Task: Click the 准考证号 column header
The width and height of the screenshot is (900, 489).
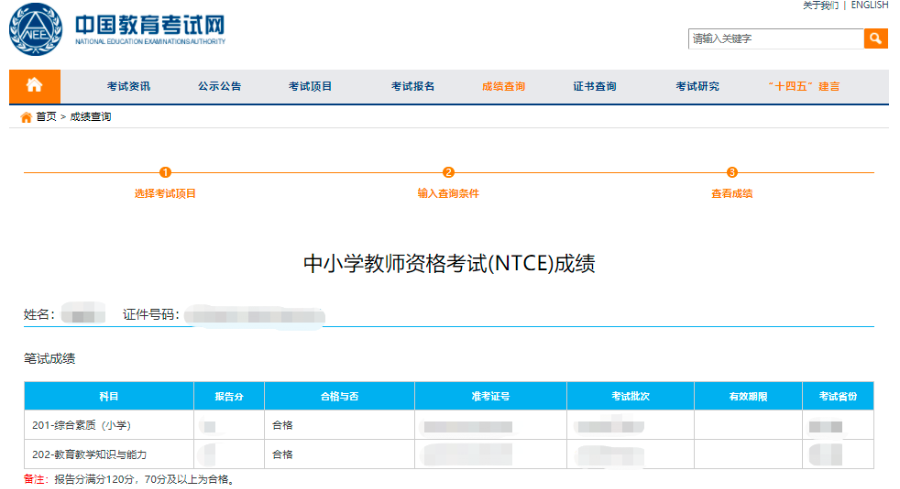Action: coord(491,396)
